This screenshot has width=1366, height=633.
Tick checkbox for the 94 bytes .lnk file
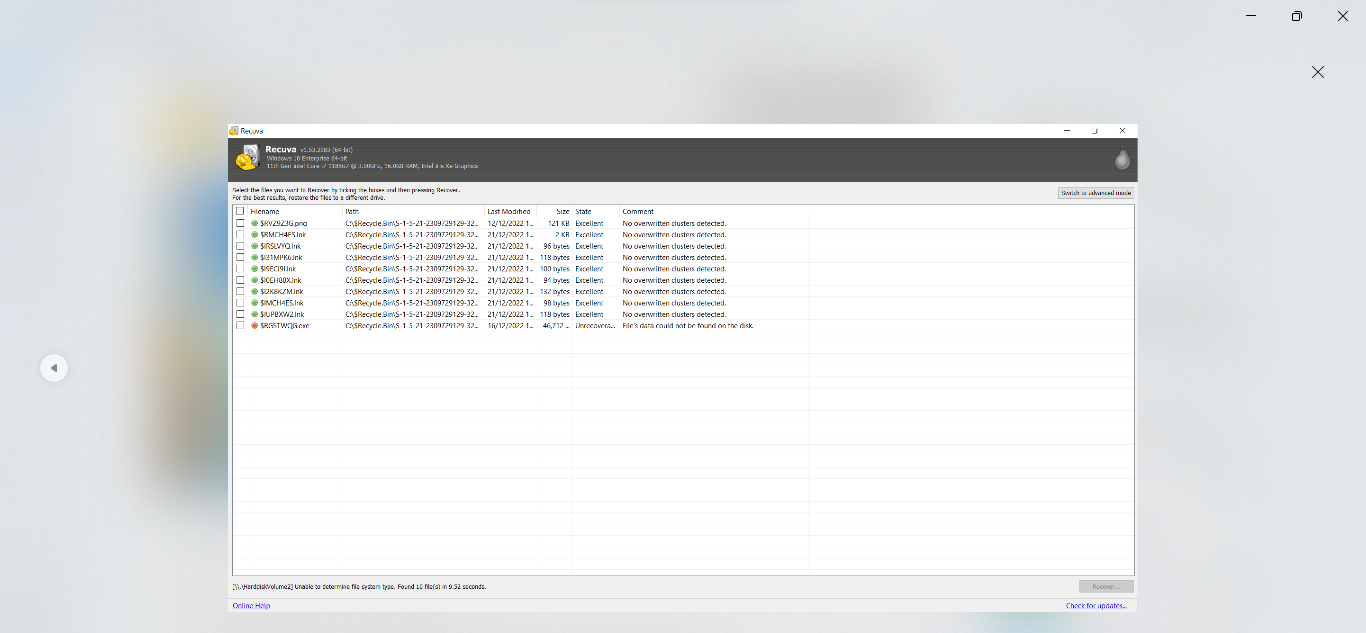[240, 280]
